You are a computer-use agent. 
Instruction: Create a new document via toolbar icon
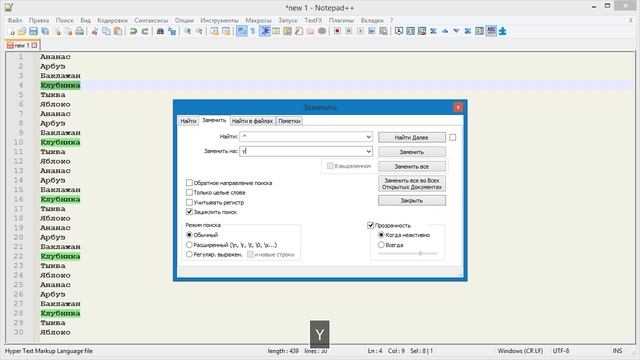(11, 31)
